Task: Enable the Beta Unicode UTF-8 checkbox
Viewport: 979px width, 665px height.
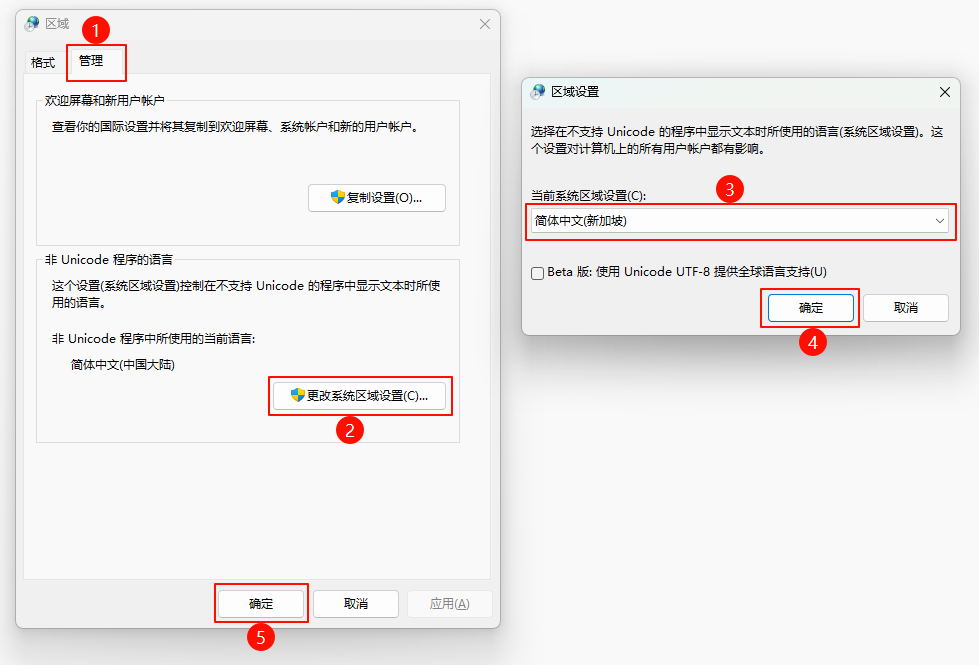Action: (x=538, y=272)
